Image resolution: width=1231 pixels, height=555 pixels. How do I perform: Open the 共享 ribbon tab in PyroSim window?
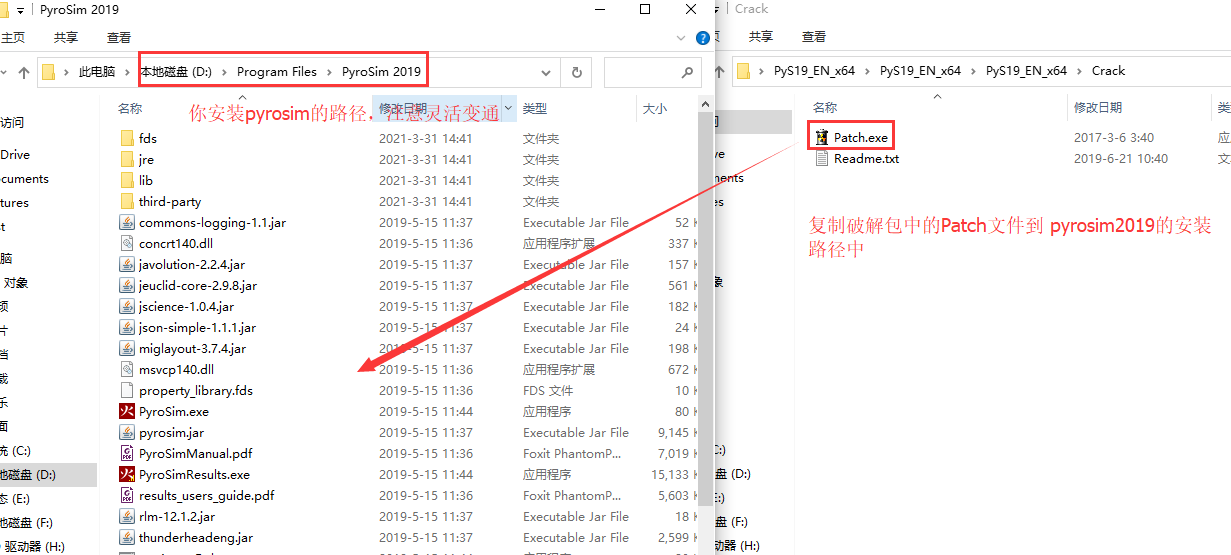(x=66, y=37)
